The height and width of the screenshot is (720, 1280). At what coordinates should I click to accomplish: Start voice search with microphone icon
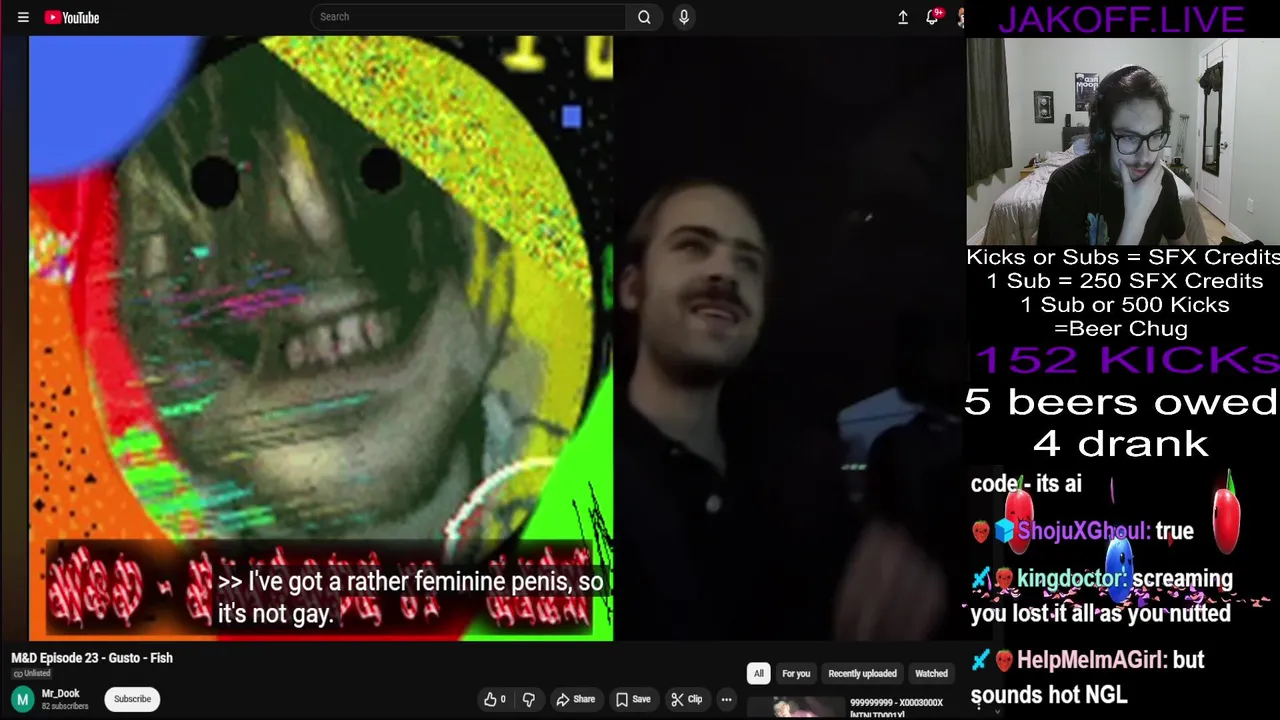coord(684,17)
